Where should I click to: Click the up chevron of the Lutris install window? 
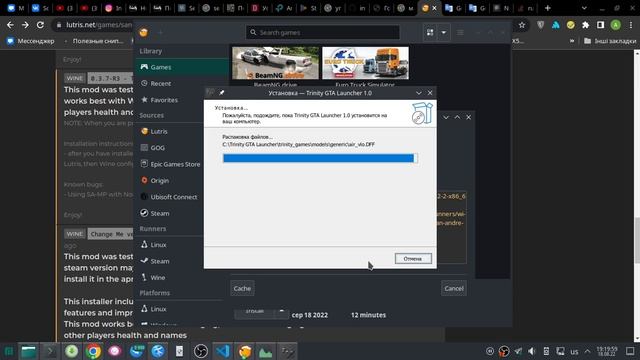pyautogui.click(x=457, y=117)
